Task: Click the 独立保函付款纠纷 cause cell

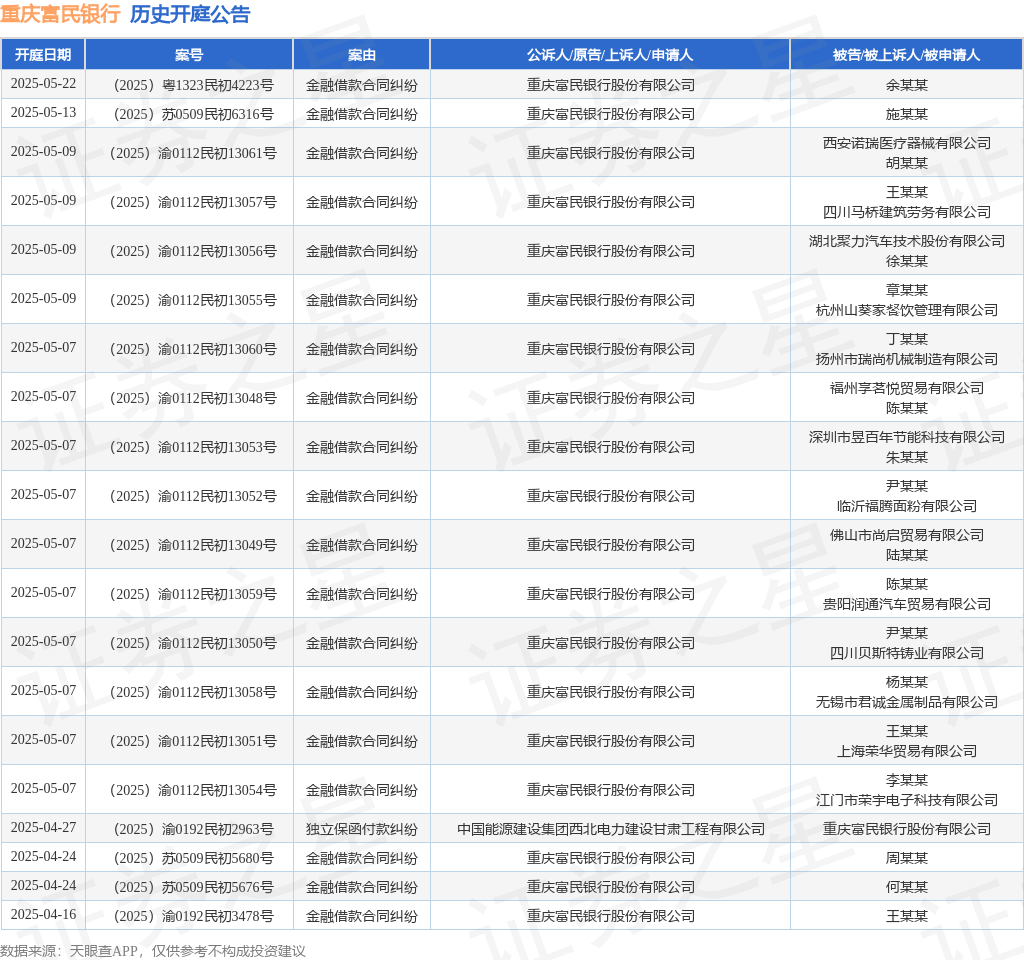Action: coord(362,829)
